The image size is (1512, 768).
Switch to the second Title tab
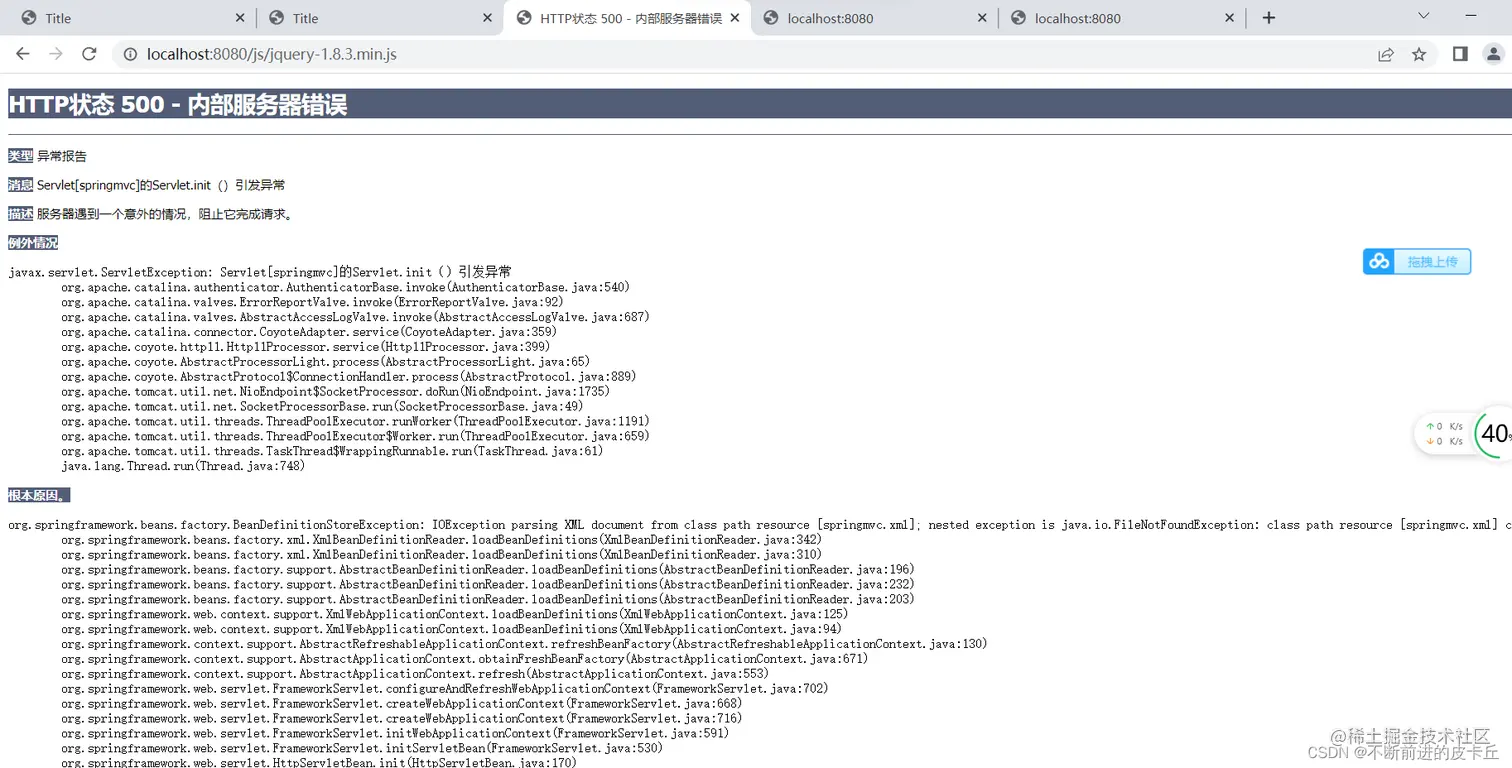coord(378,18)
